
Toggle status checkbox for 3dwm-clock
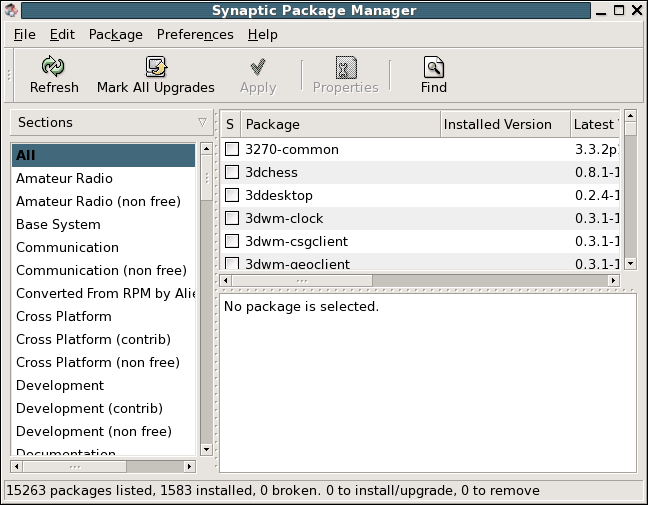[x=232, y=218]
